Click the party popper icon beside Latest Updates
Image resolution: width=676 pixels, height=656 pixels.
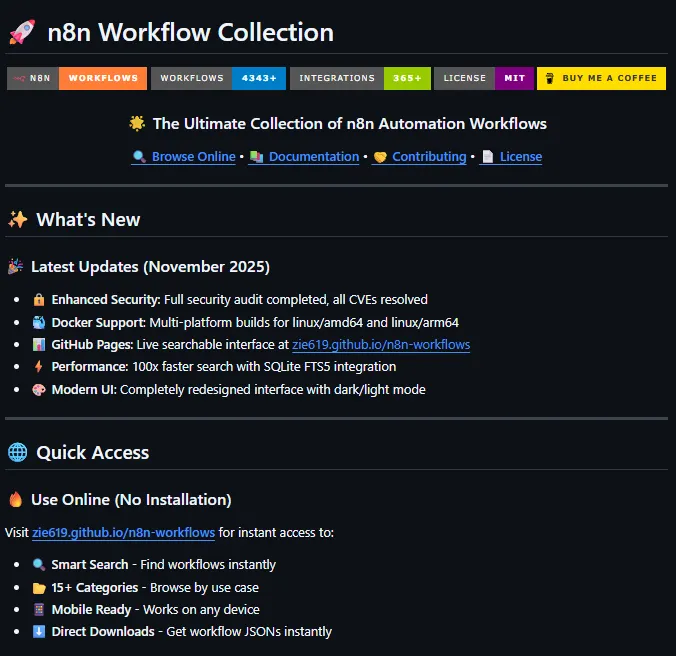click(x=16, y=266)
